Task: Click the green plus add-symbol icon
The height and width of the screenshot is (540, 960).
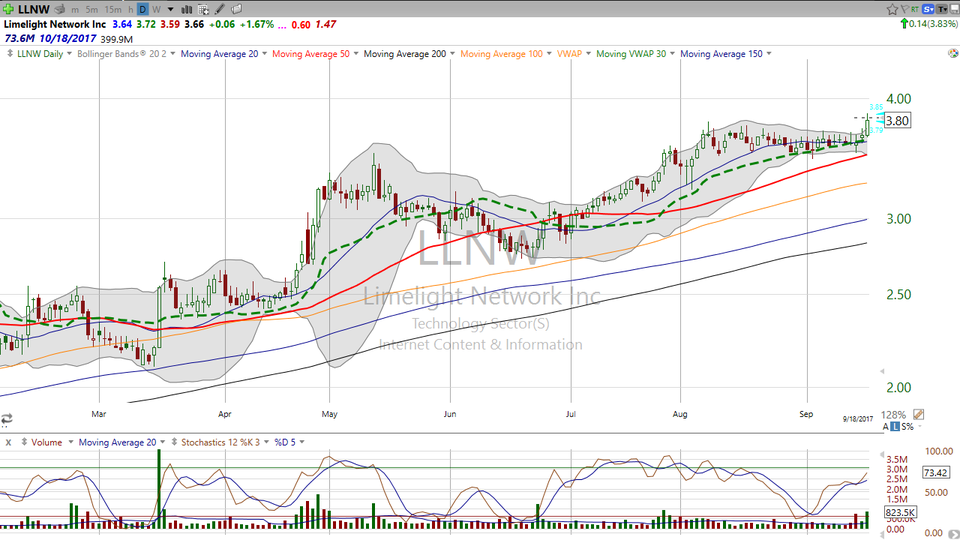Action: pos(8,9)
